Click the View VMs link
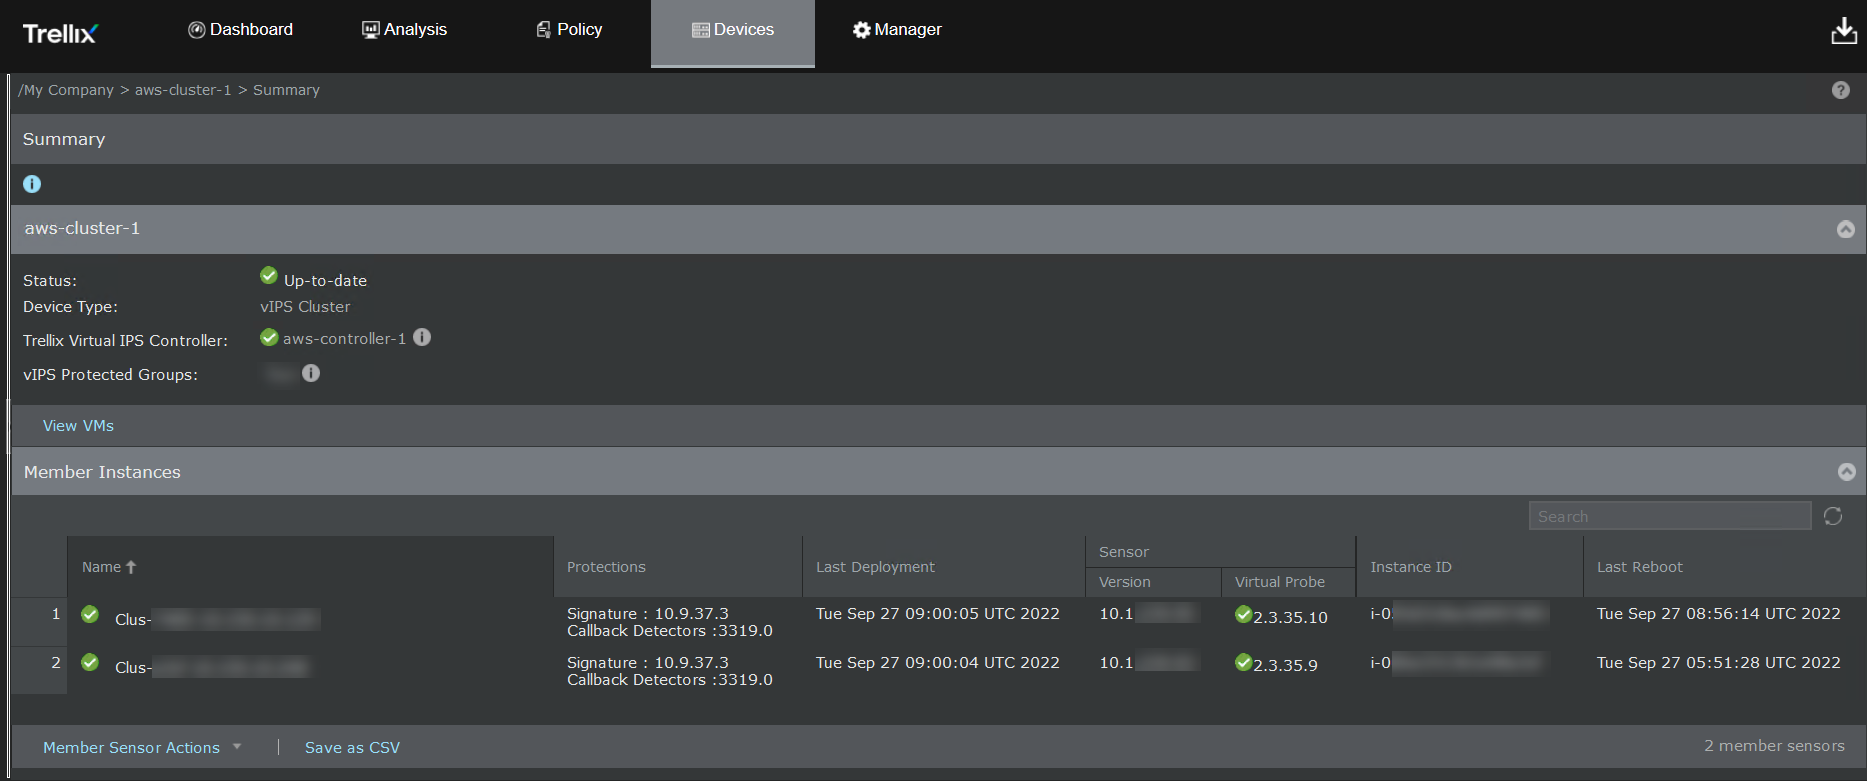Viewport: 1867px width, 781px height. coord(78,426)
